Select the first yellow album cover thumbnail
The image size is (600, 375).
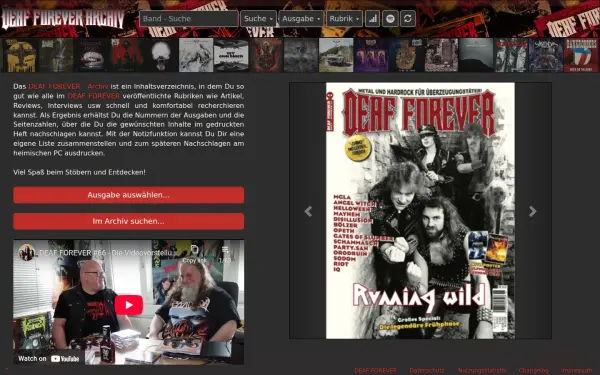point(21,55)
